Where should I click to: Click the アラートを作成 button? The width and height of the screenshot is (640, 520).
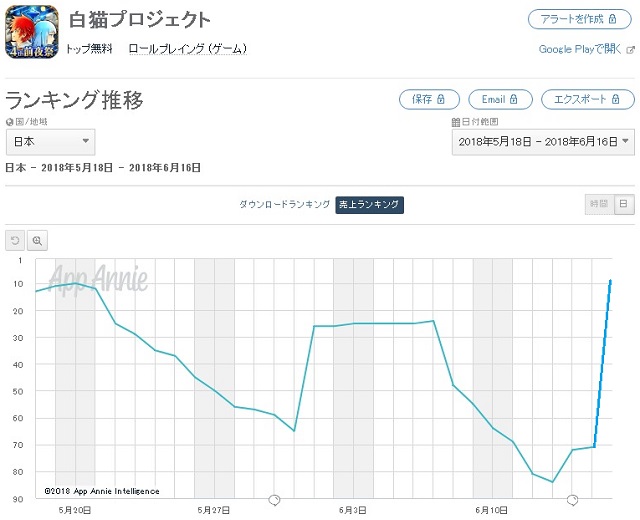click(x=580, y=20)
